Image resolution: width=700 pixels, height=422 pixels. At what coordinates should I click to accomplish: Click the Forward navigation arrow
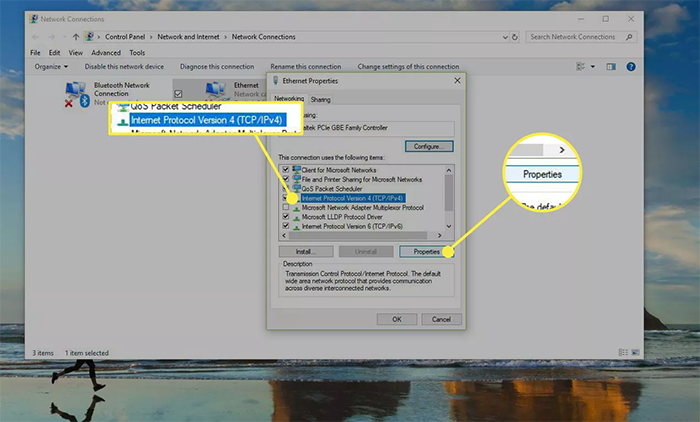pos(52,37)
